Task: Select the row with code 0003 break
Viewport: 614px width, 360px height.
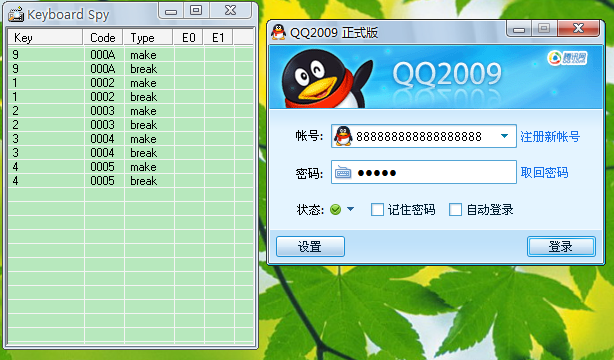Action: [130, 125]
